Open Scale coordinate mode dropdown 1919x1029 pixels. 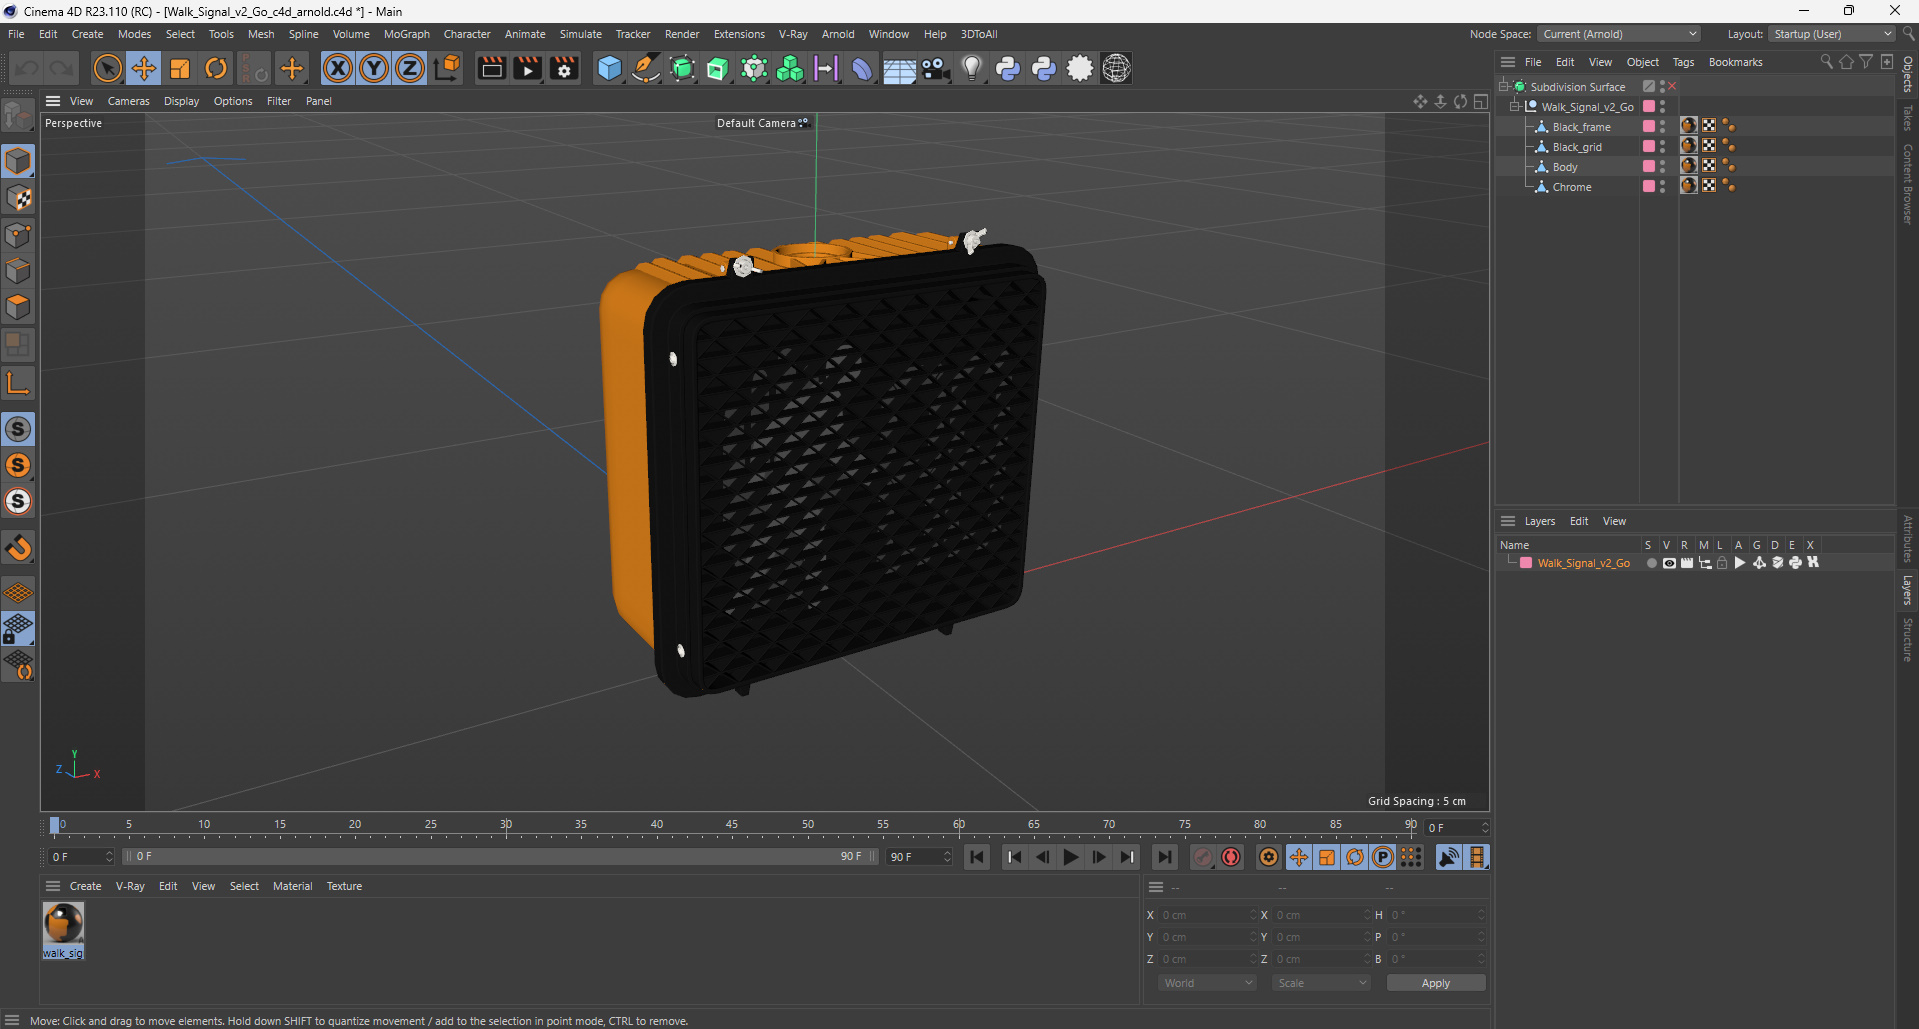click(x=1321, y=983)
